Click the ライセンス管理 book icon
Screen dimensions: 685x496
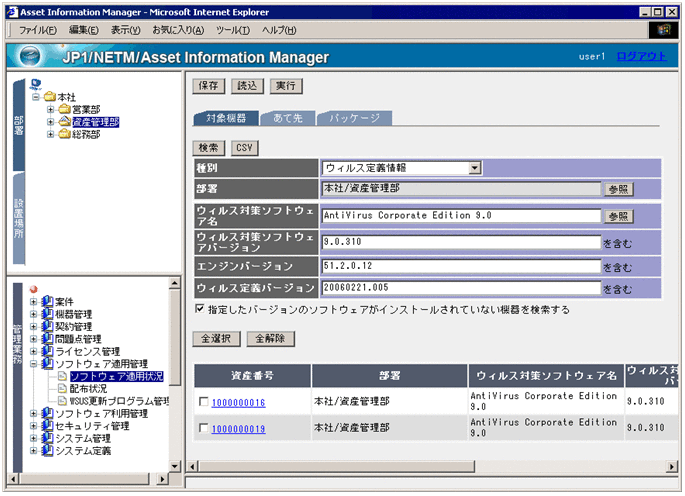(x=47, y=351)
